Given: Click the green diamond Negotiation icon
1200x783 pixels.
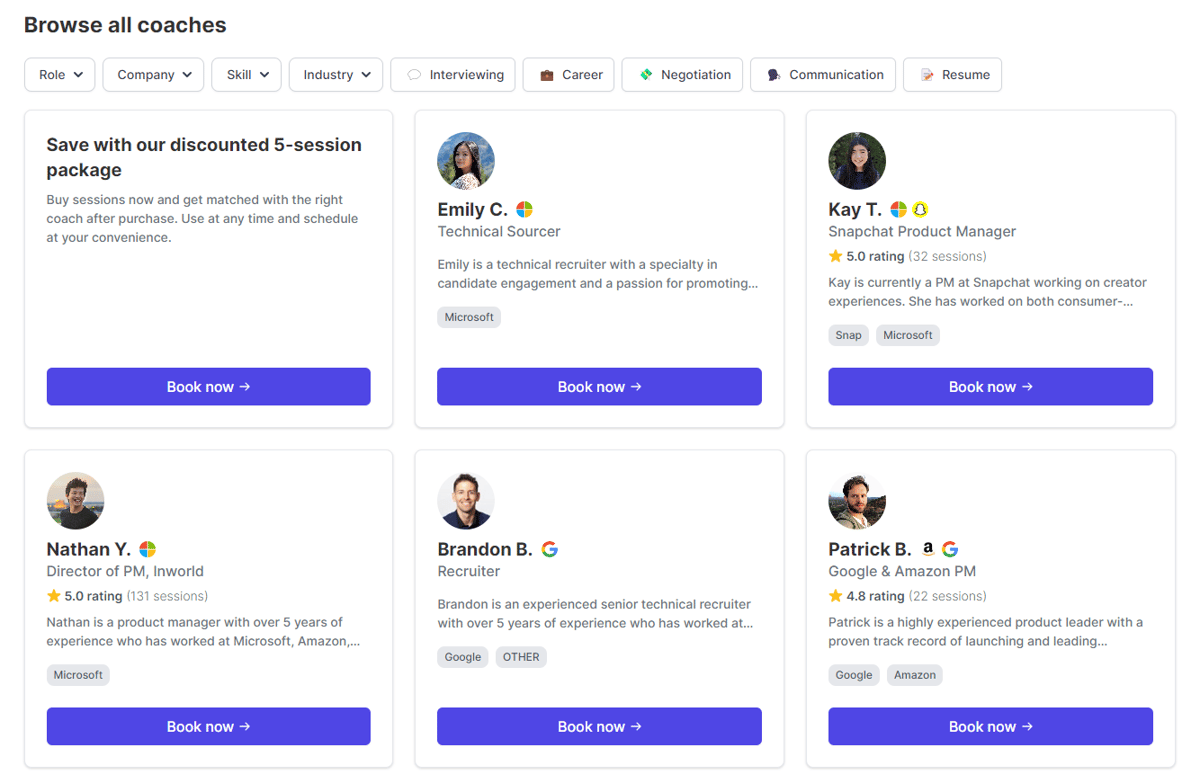Looking at the screenshot, I should pyautogui.click(x=646, y=75).
